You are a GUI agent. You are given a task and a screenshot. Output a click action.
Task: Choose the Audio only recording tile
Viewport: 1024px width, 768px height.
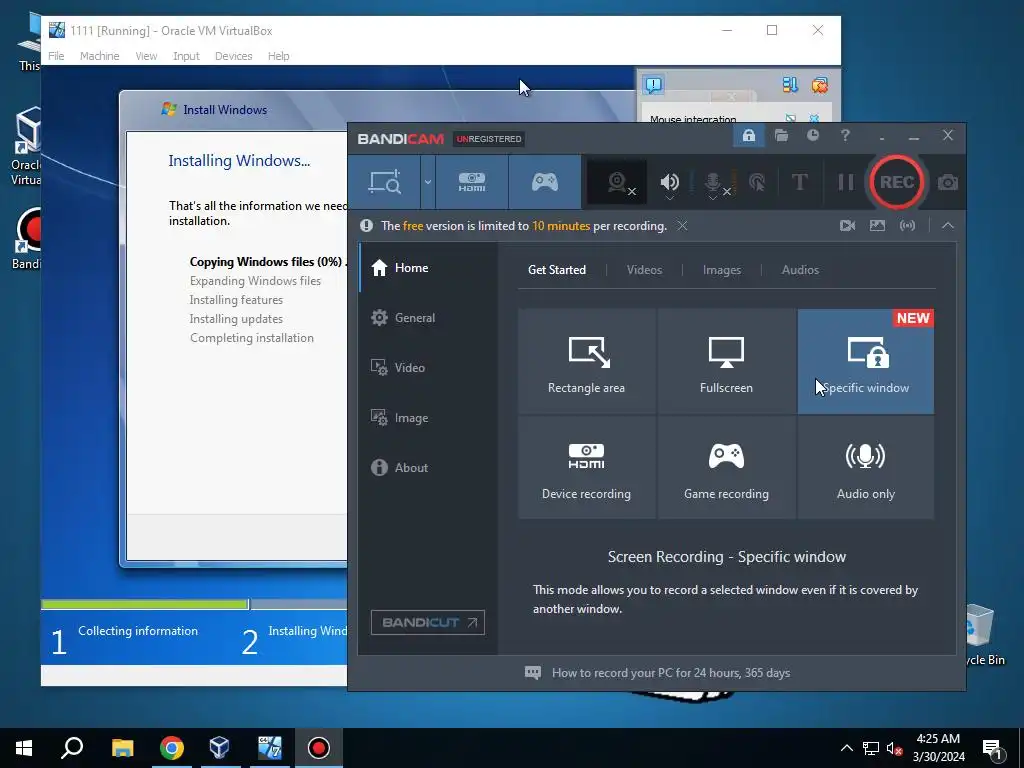pos(865,468)
